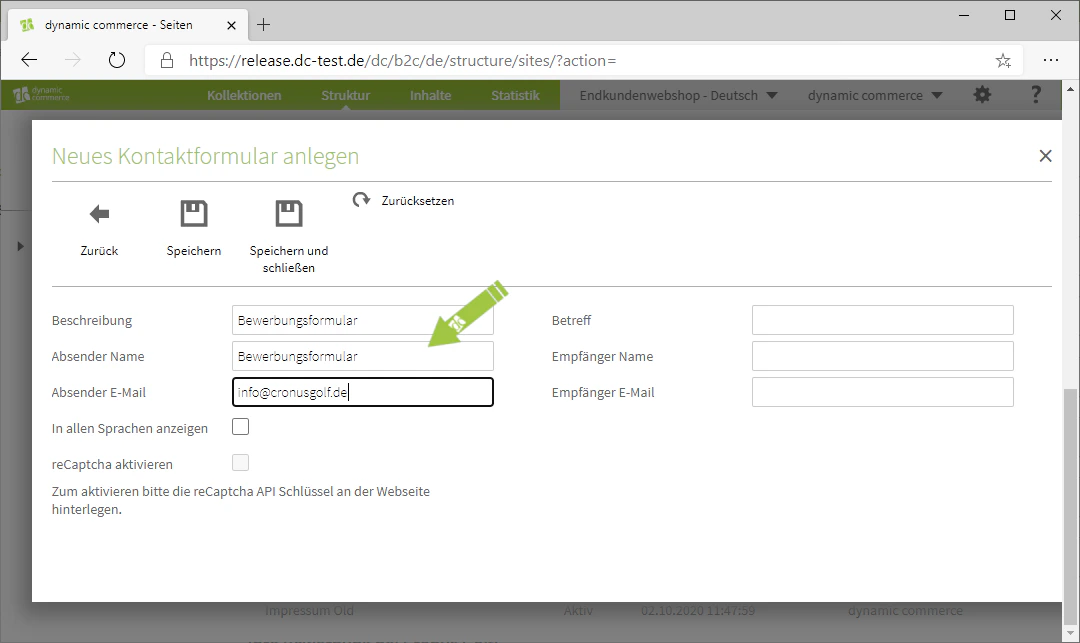
Task: Toggle In allen Sprachen anzeigen checkbox
Action: (240, 427)
